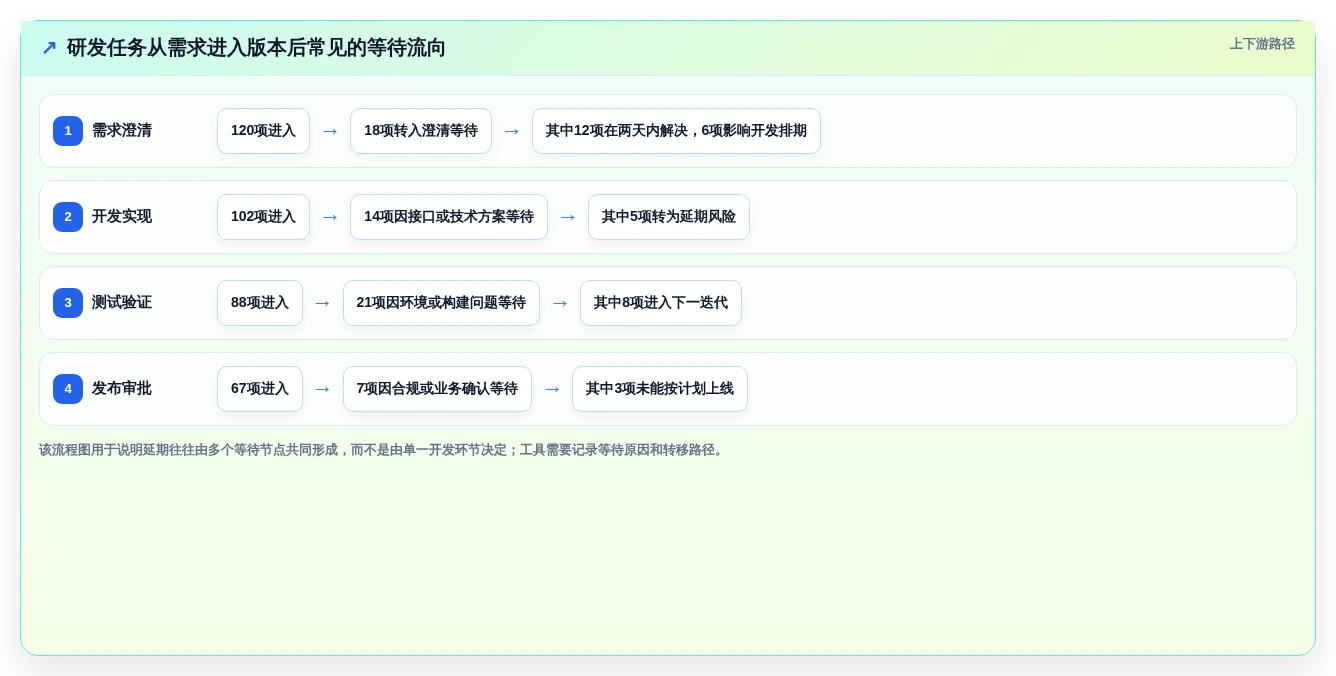Screen dimensions: 1336x676
Task: Click the 其中3项未能按计划上线 node
Action: 660,389
